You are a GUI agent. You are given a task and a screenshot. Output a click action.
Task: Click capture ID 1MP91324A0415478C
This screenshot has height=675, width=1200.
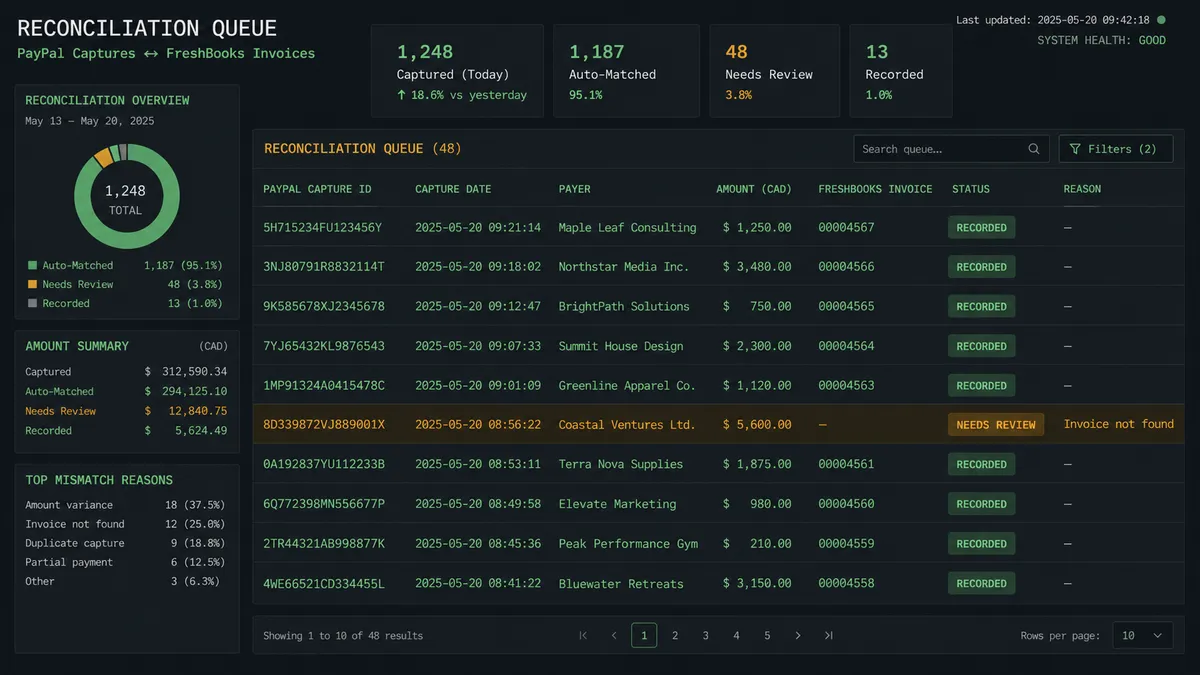[x=324, y=386]
